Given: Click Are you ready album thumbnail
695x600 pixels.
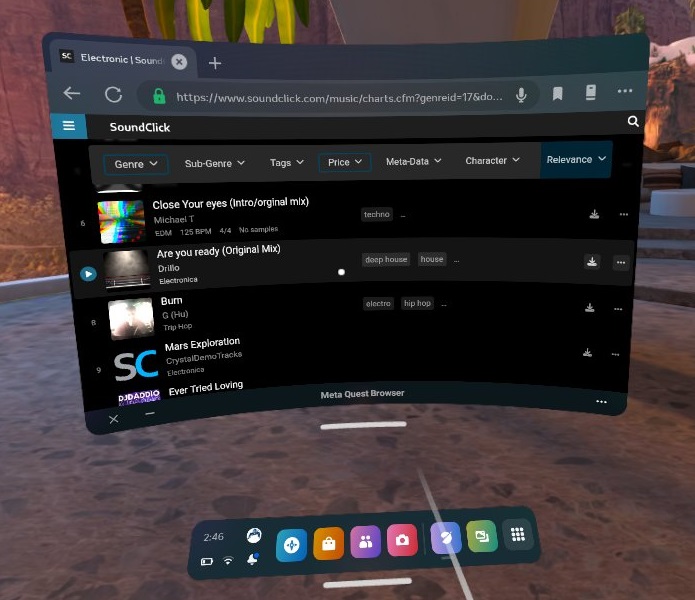Looking at the screenshot, I should click(127, 270).
